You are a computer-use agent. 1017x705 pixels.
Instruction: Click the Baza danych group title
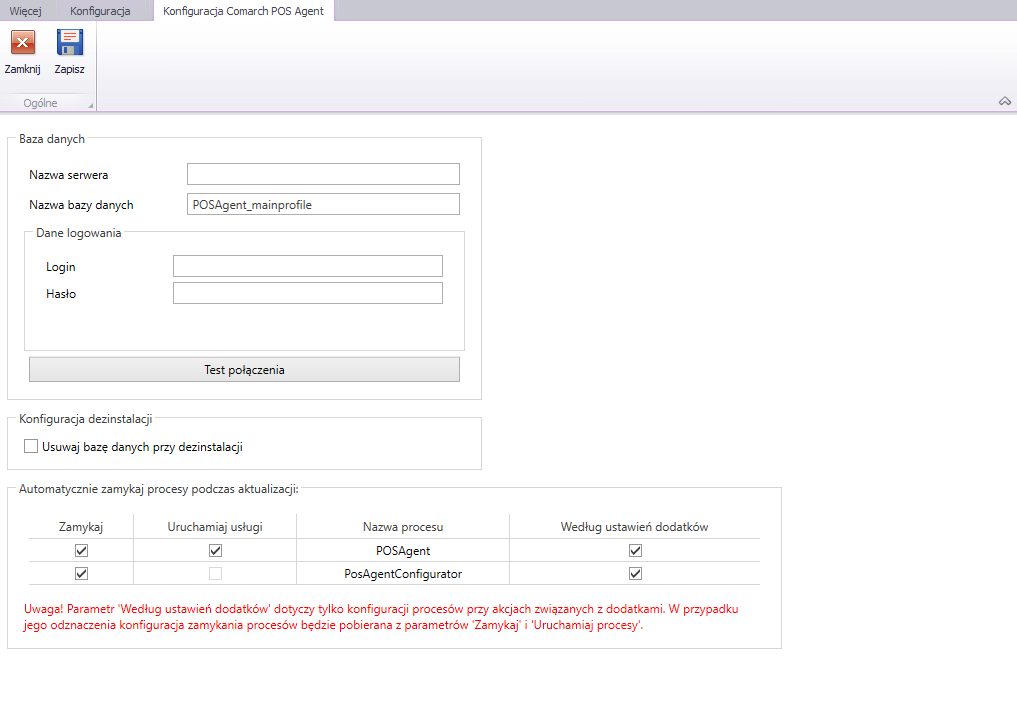click(52, 139)
